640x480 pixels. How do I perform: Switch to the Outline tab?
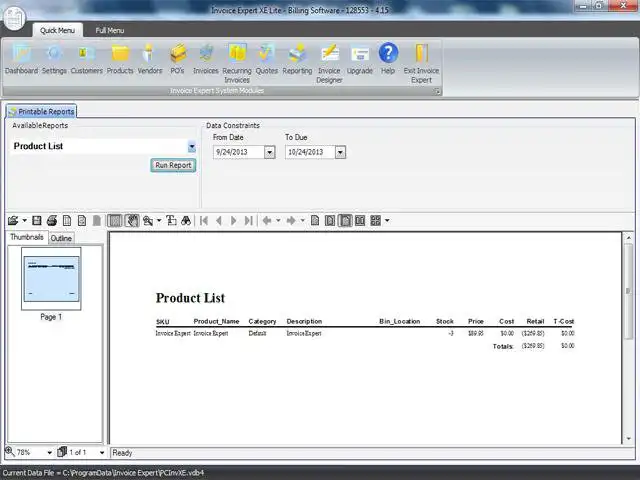(x=61, y=238)
